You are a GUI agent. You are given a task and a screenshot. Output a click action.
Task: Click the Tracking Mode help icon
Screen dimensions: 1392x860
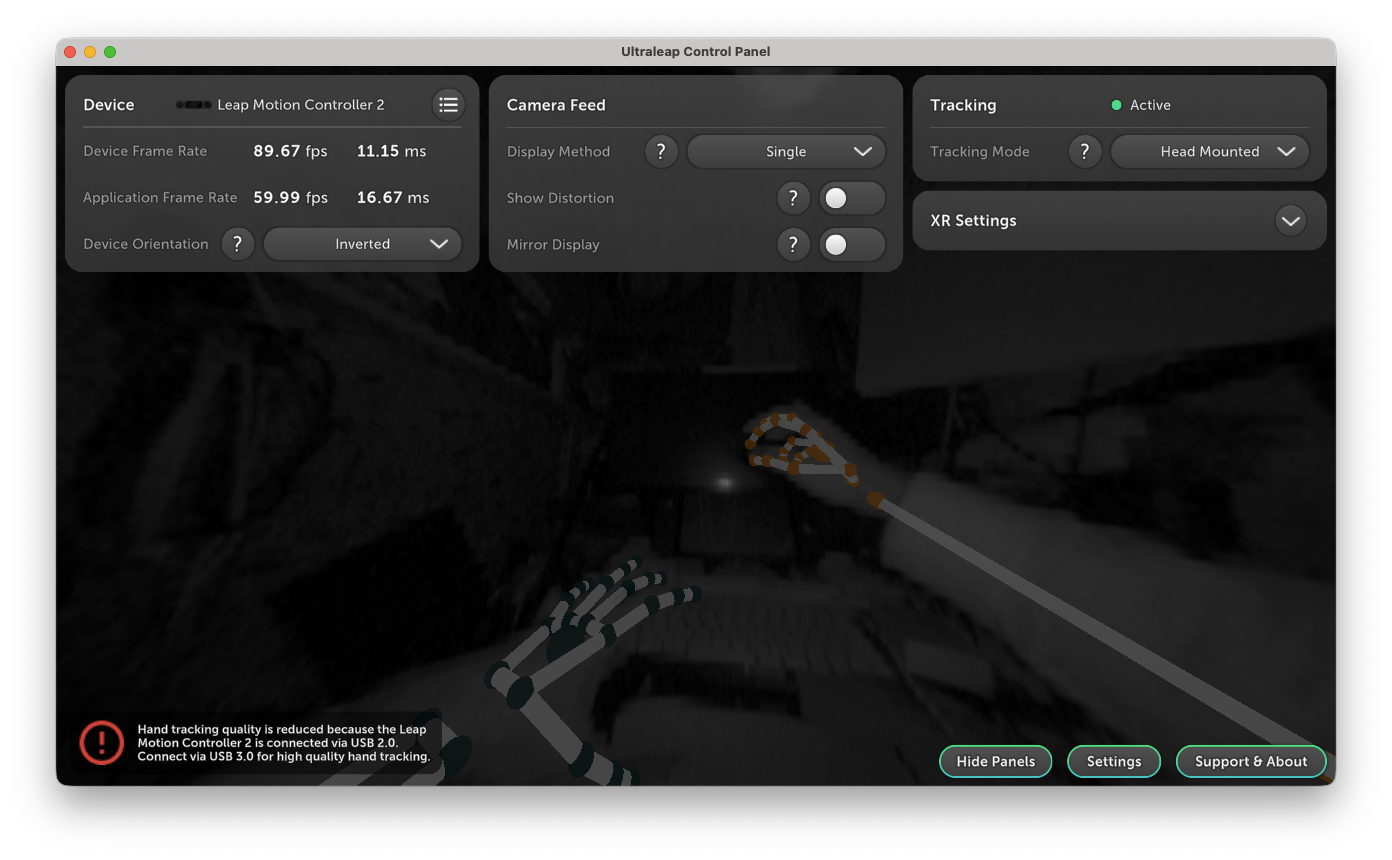pyautogui.click(x=1085, y=152)
